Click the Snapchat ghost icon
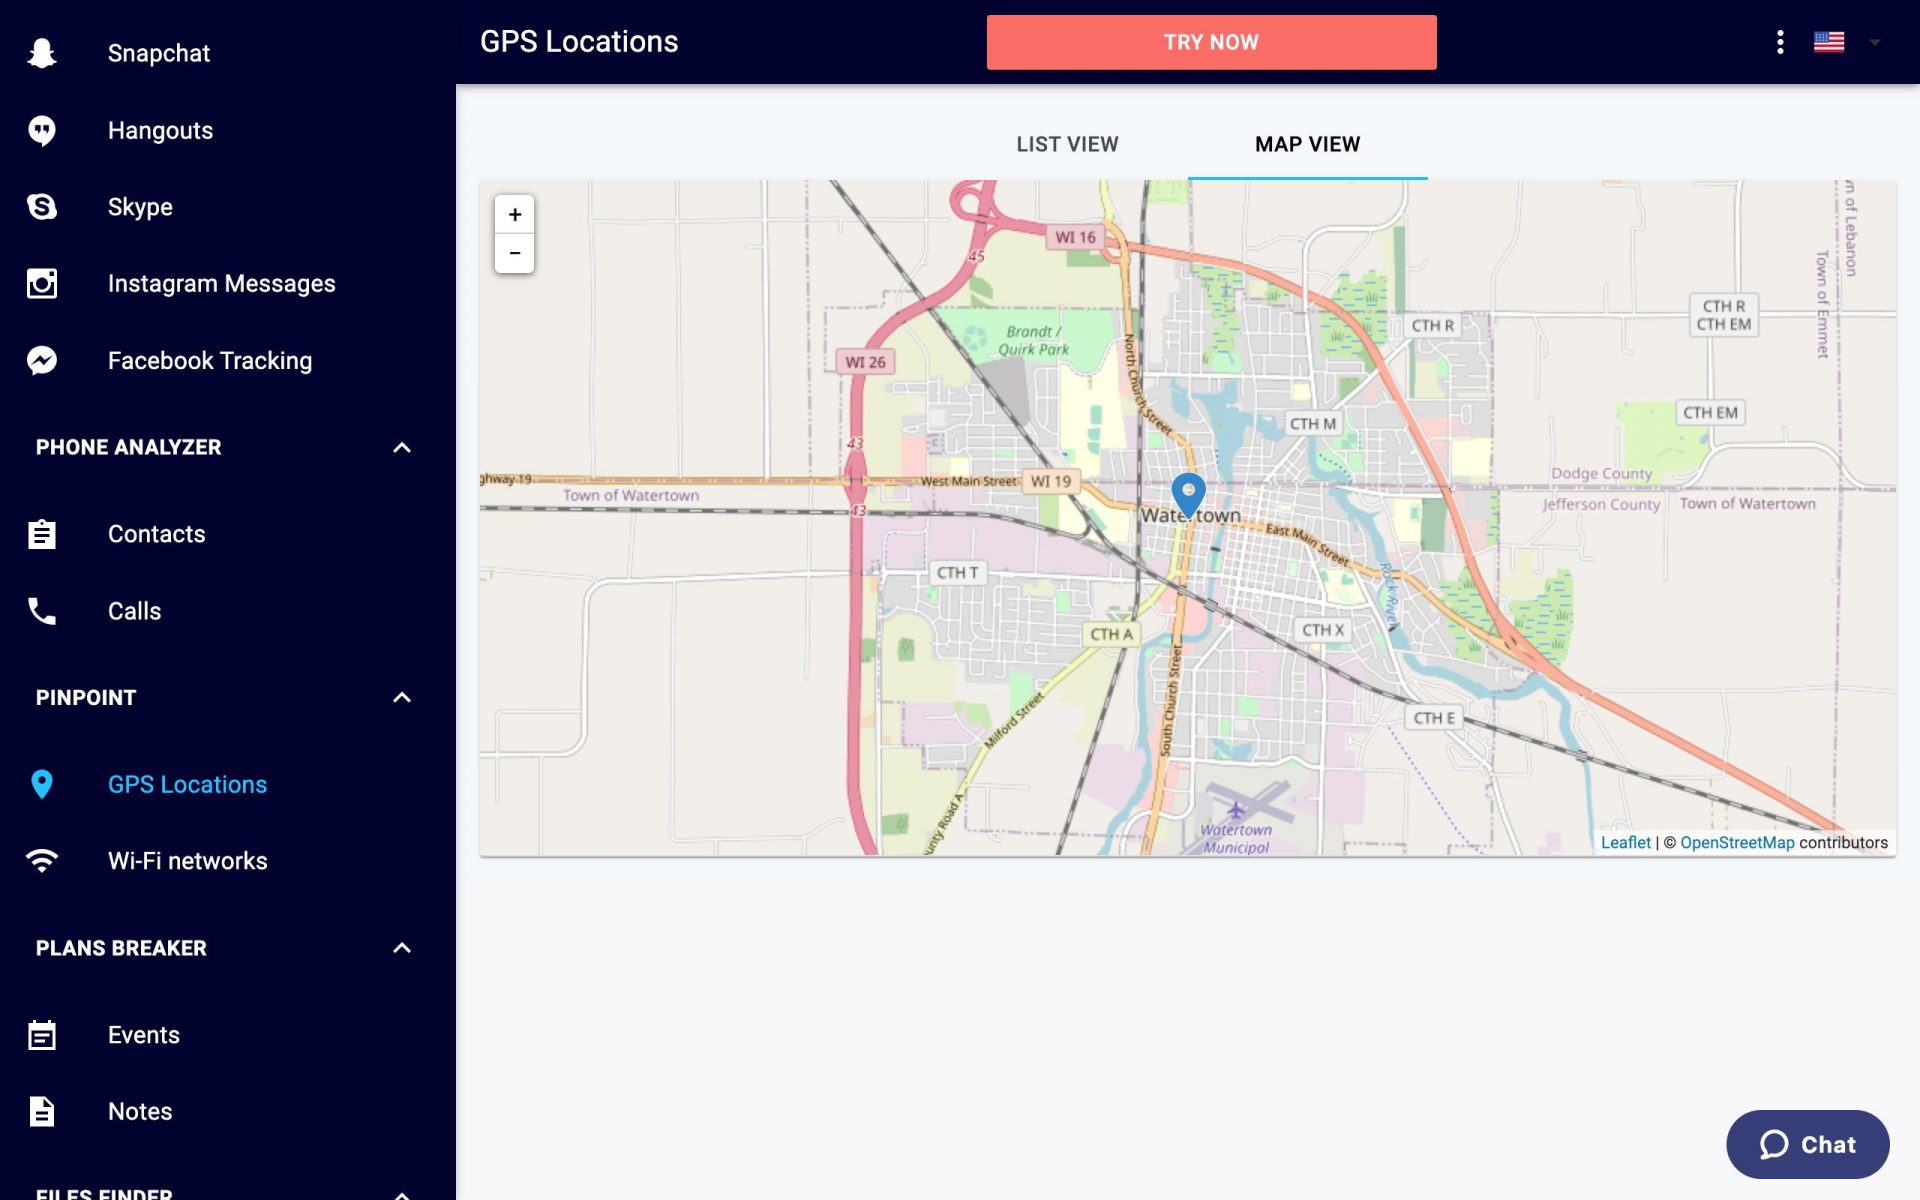This screenshot has width=1920, height=1200. pos(42,53)
